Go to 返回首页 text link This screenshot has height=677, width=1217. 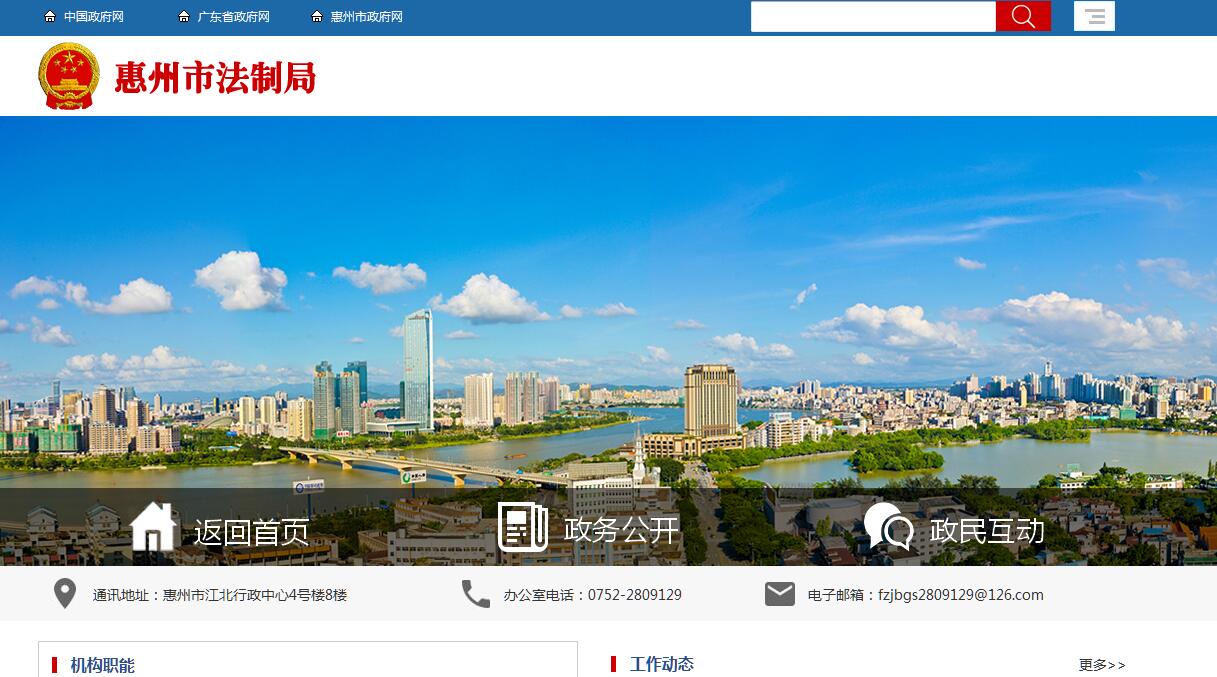251,532
